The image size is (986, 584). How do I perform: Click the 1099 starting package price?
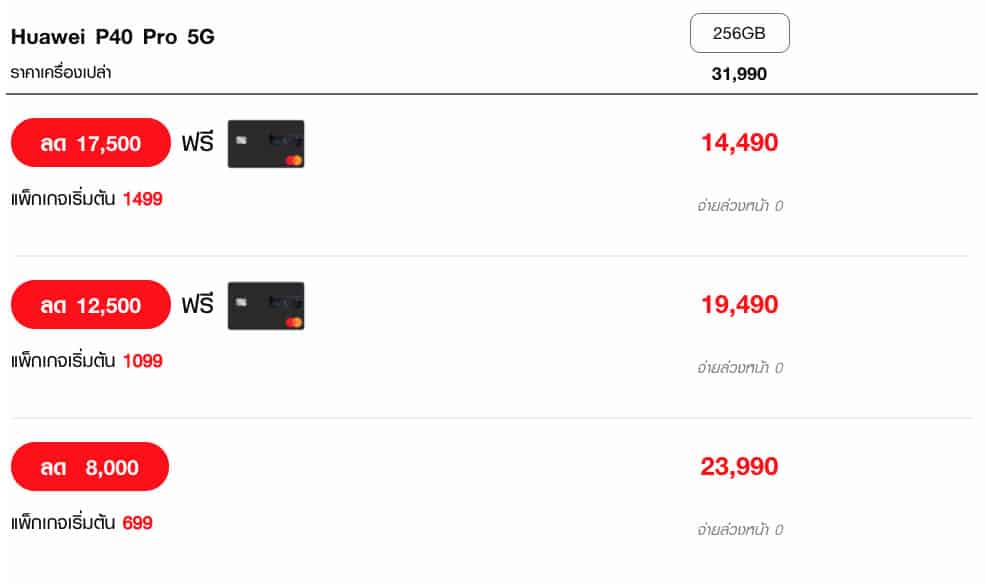point(142,361)
